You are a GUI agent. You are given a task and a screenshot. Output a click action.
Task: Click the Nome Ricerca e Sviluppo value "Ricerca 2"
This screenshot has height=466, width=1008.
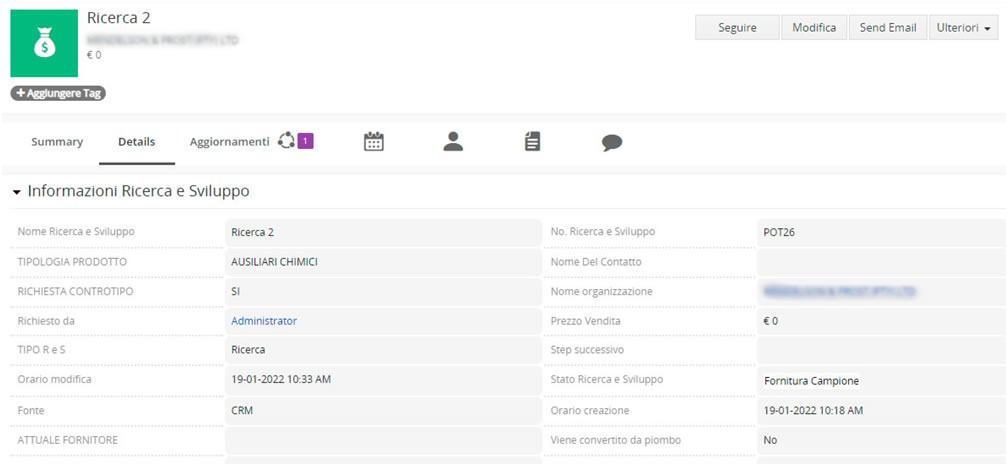[x=253, y=233]
